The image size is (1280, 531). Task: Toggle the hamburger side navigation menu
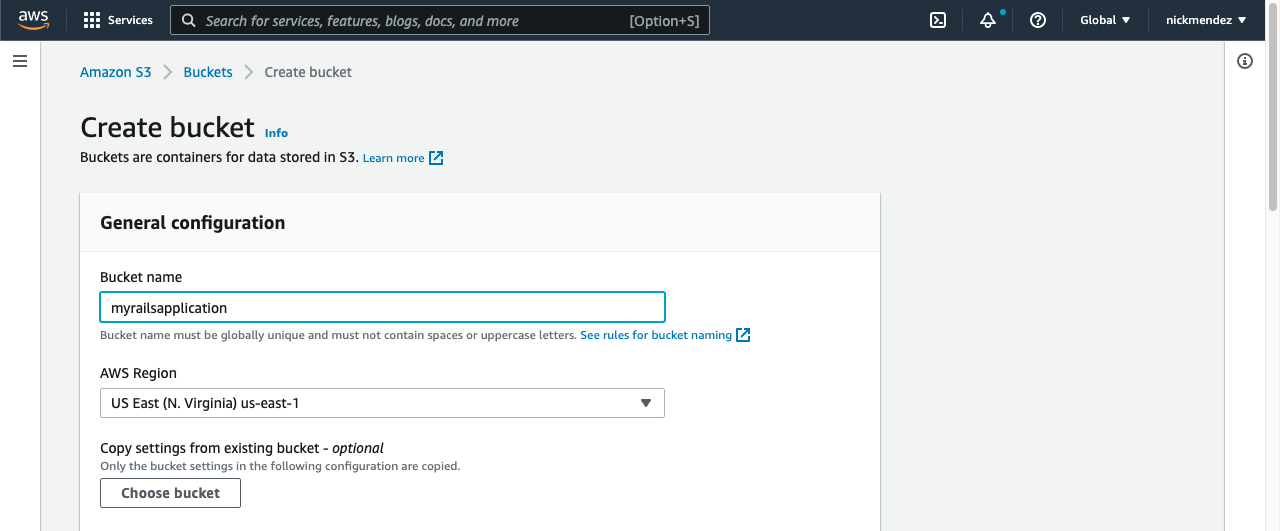point(19,62)
